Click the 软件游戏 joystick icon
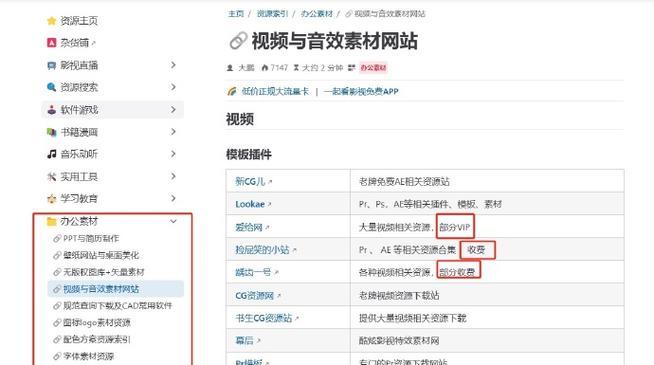This screenshot has height=365, width=654. [x=51, y=110]
